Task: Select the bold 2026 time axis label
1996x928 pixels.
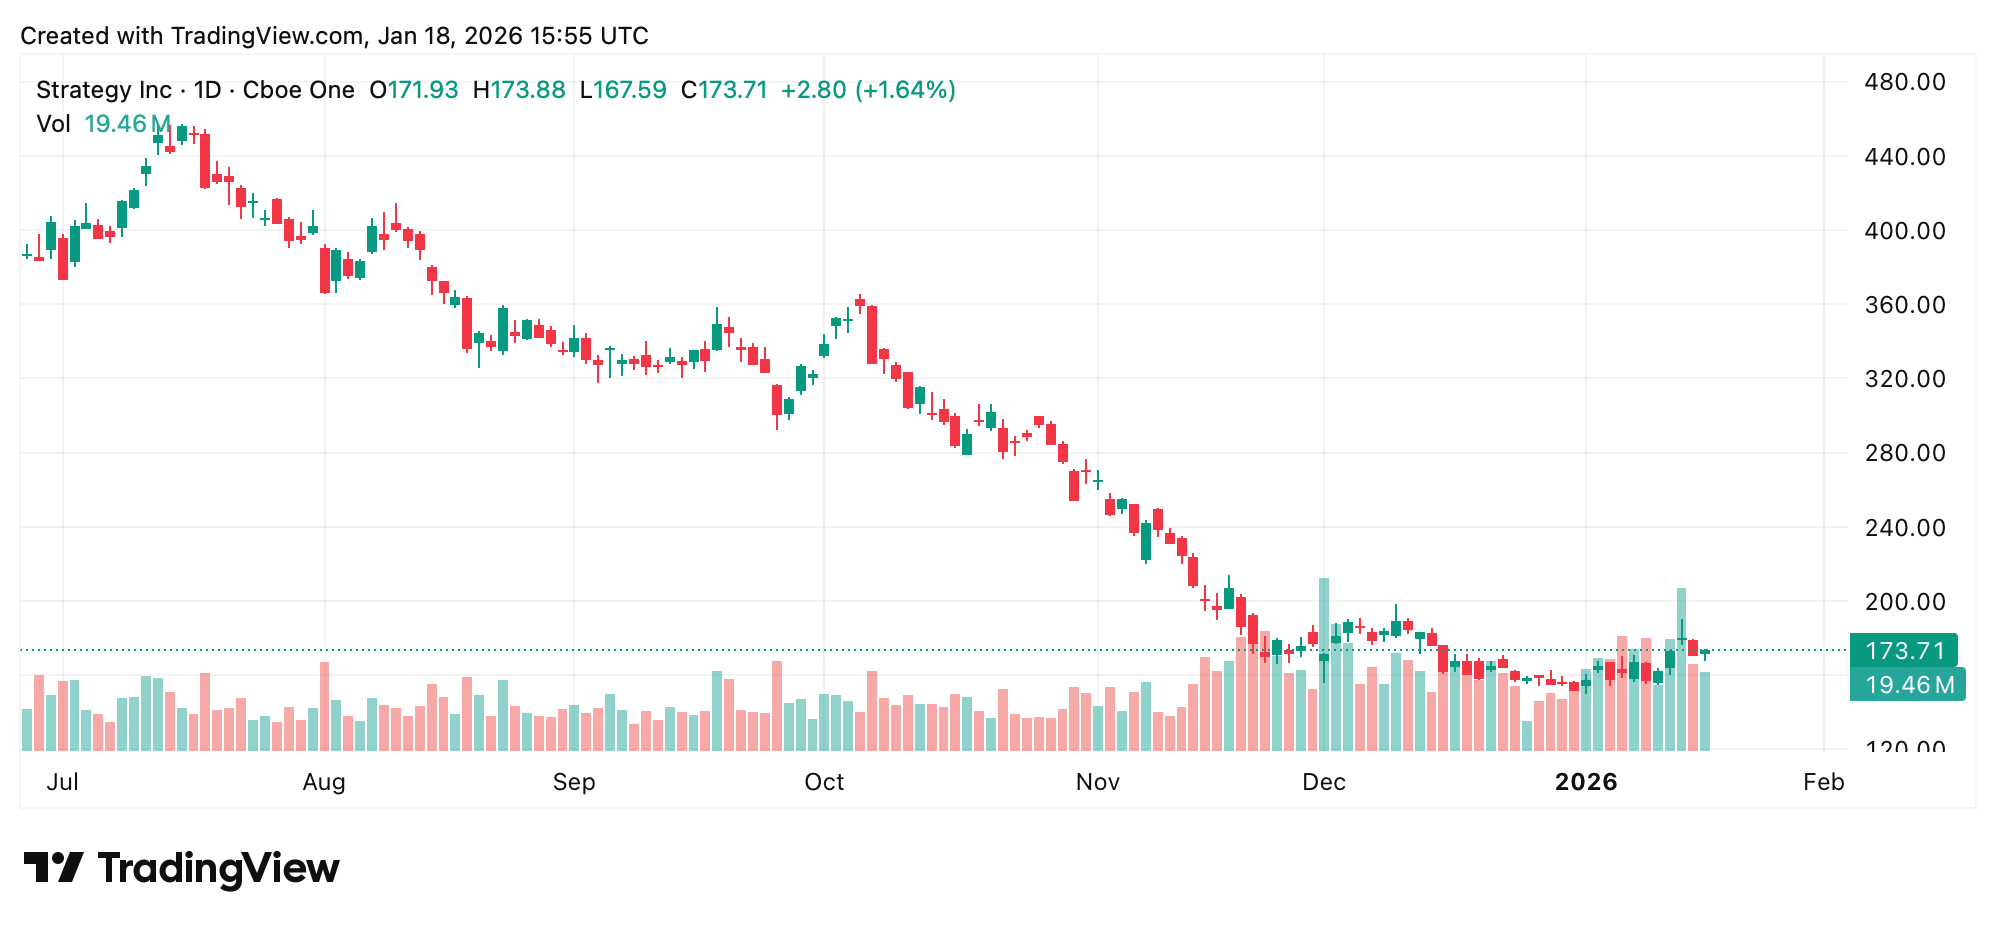Action: [x=1586, y=782]
